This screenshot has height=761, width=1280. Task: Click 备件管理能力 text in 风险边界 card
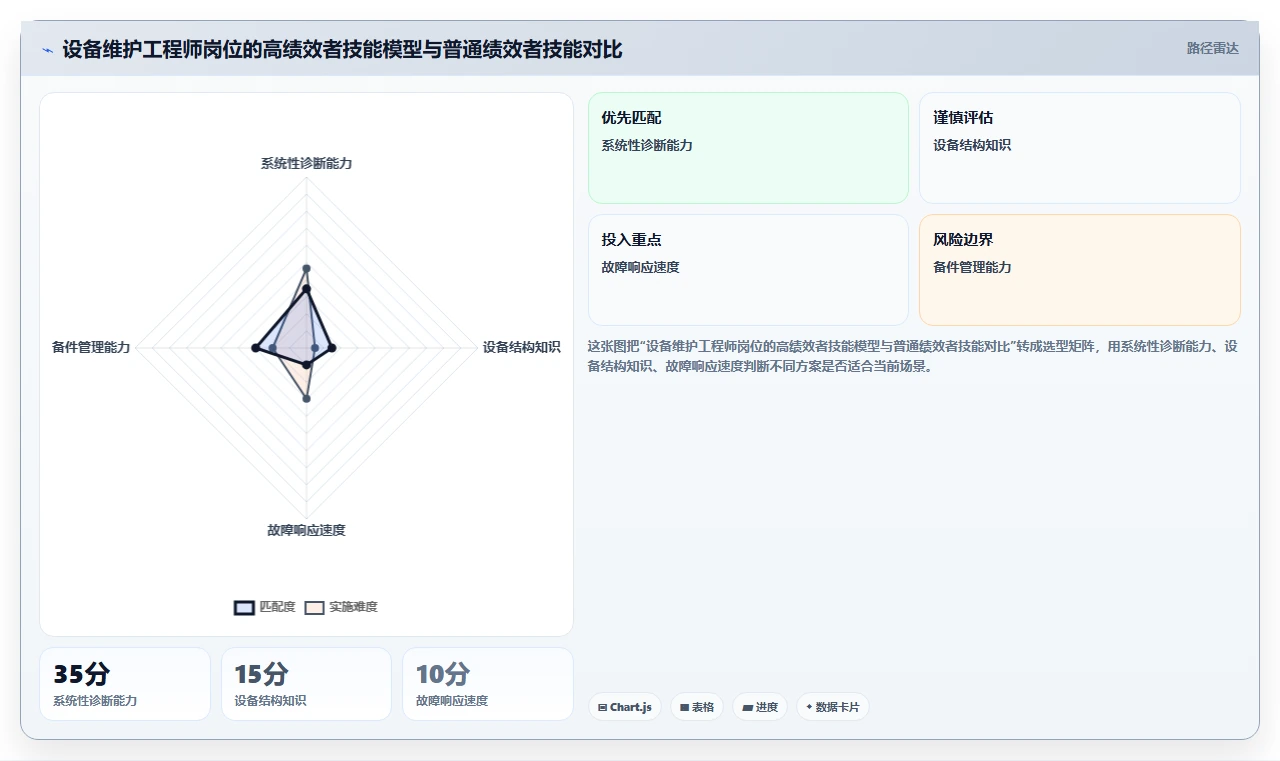pos(972,267)
